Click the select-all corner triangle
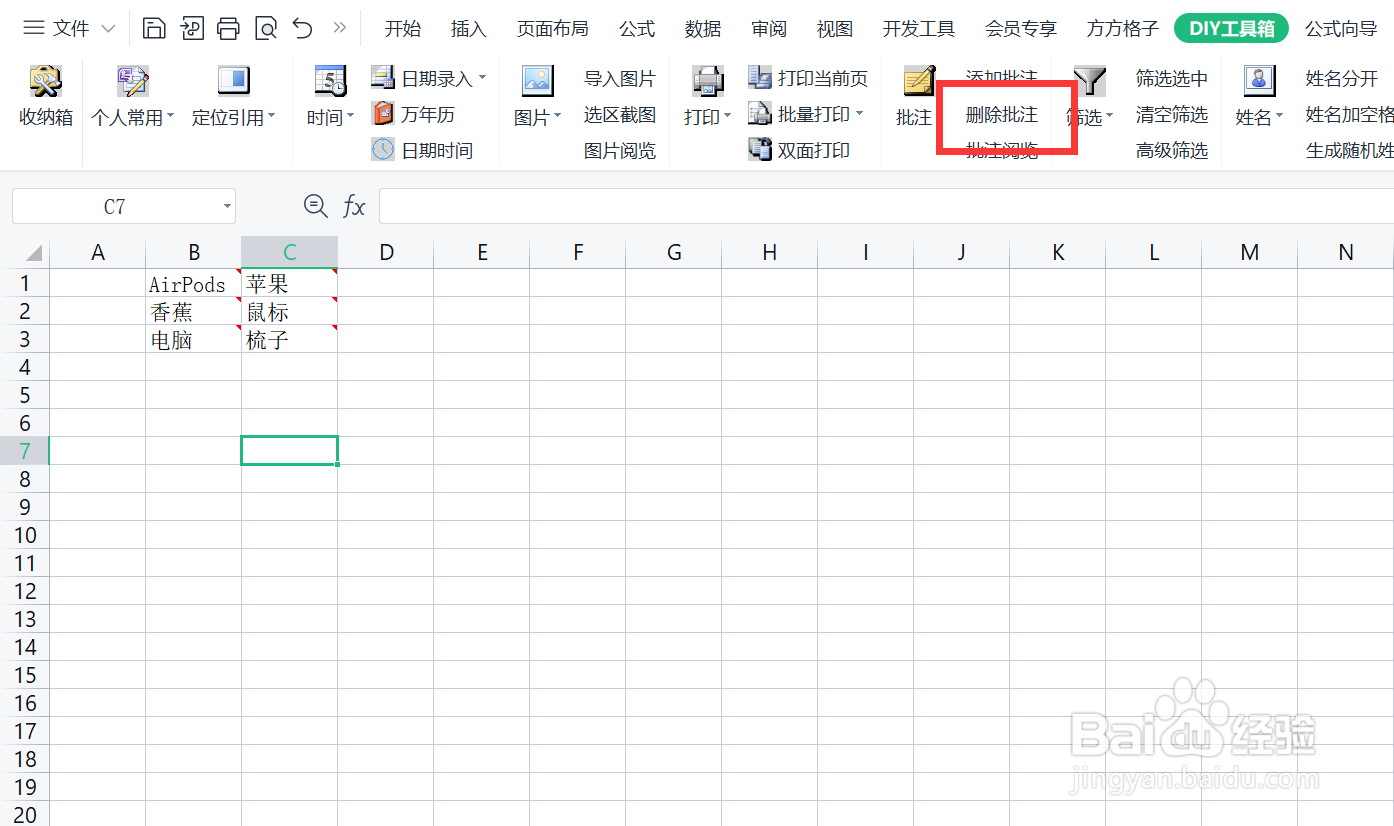The image size is (1394, 826). pyautogui.click(x=33, y=253)
